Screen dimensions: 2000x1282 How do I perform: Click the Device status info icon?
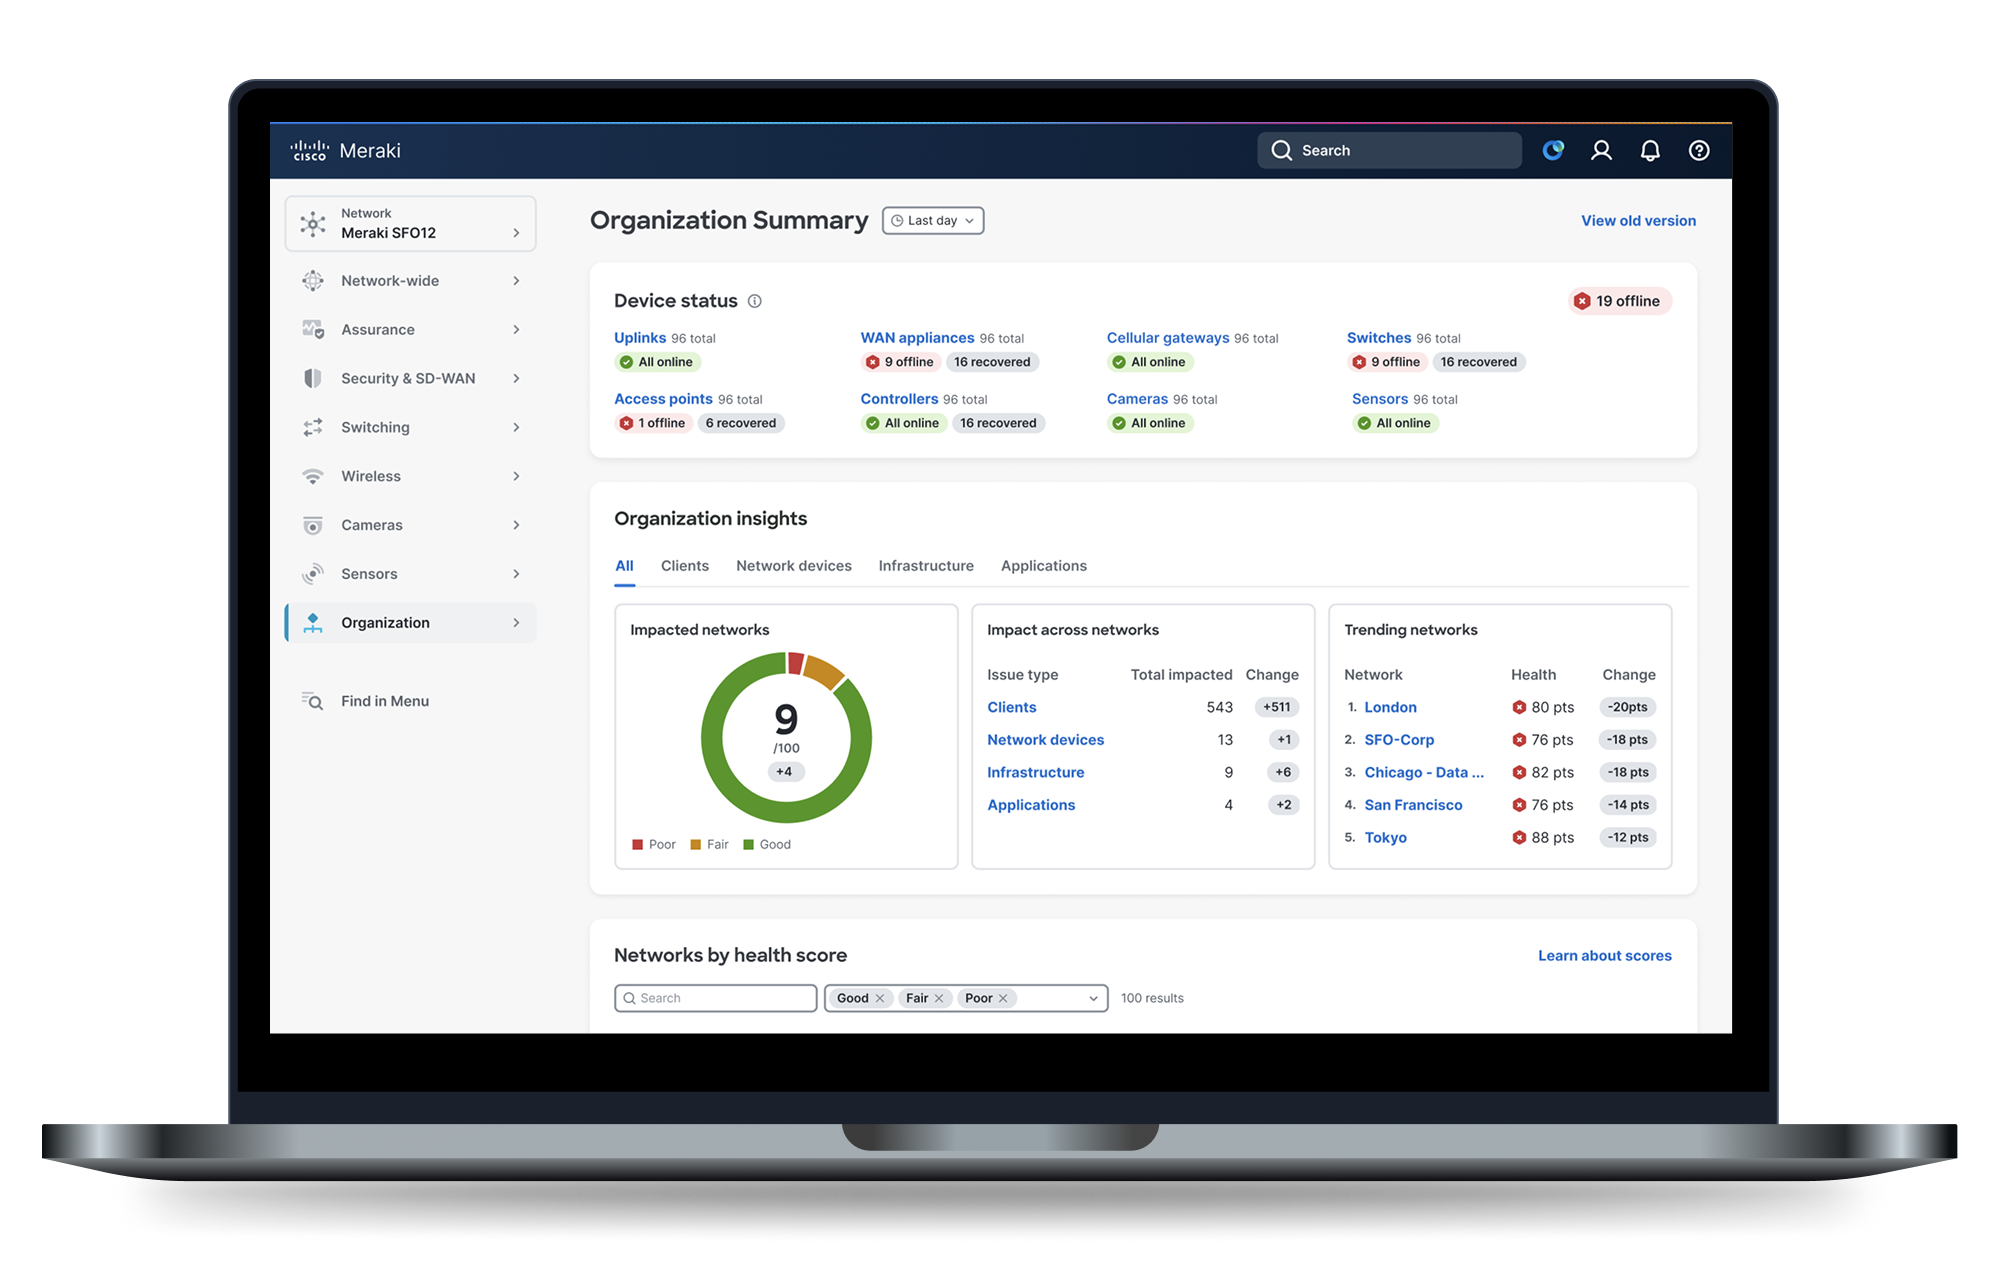coord(755,301)
